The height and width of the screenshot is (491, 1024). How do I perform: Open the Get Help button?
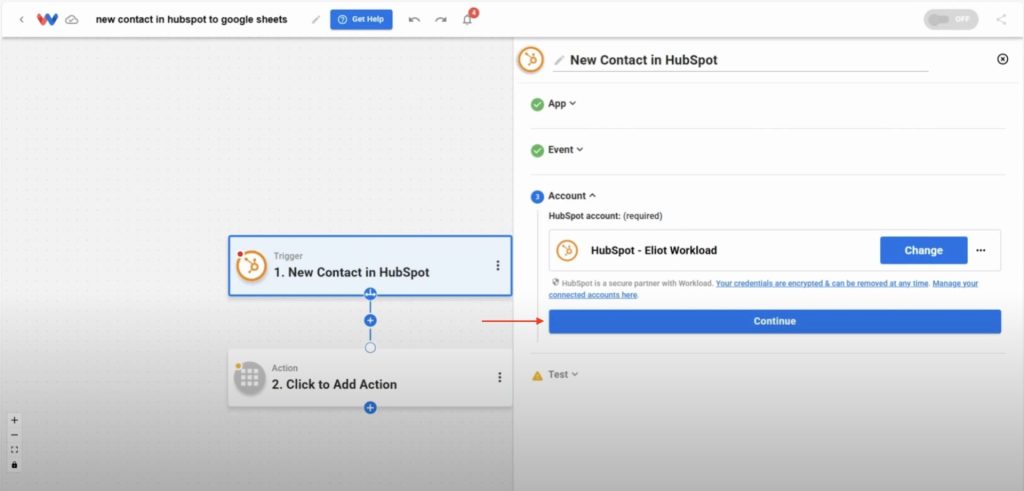point(361,20)
